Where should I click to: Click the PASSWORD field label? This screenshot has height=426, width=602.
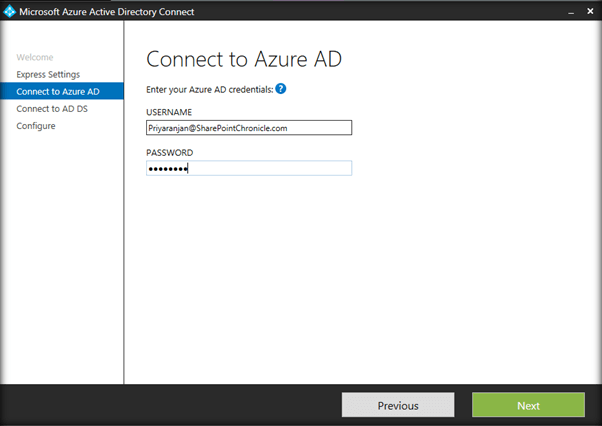pyautogui.click(x=169, y=152)
